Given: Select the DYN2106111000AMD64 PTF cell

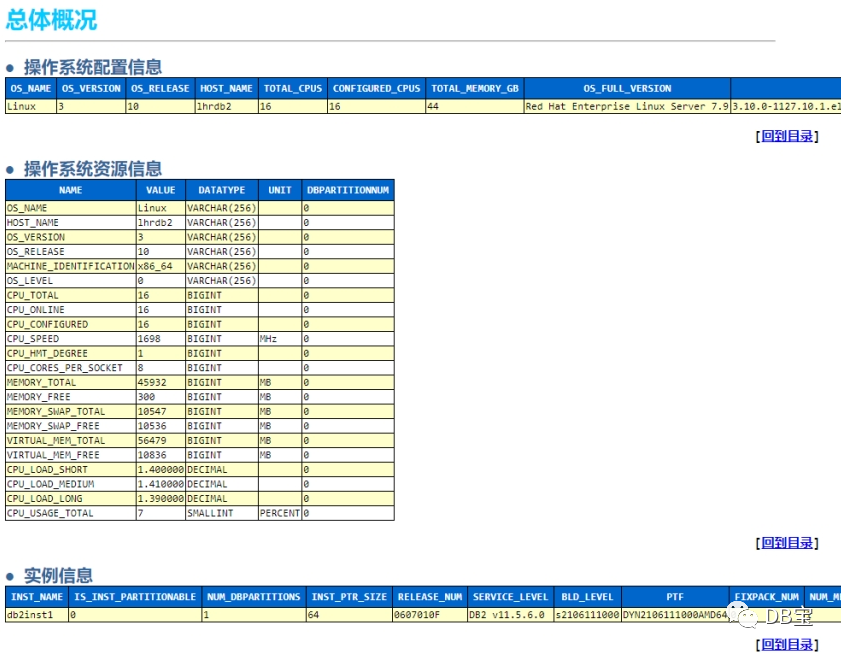Looking at the screenshot, I should click(x=675, y=615).
